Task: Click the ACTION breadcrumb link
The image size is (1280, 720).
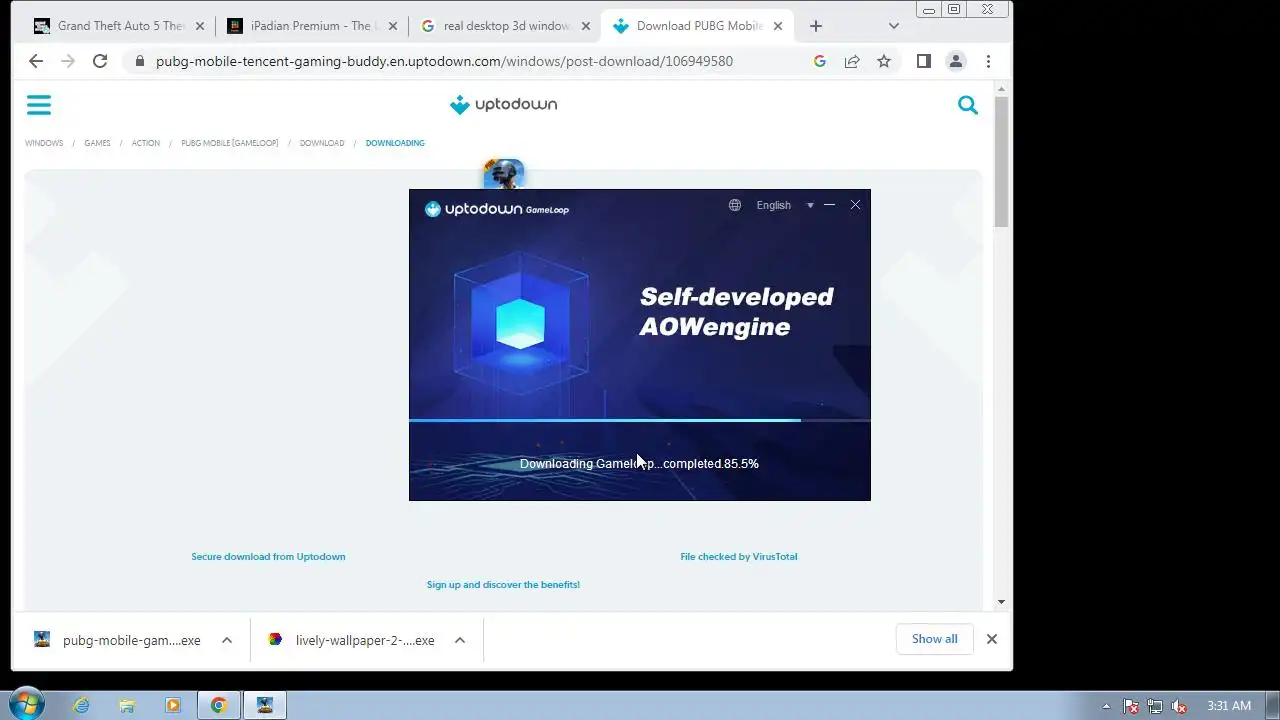Action: 146,143
